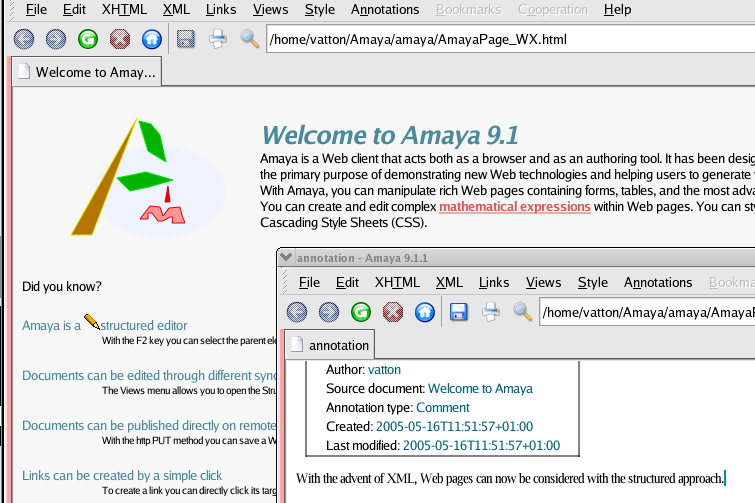Viewport: 755px width, 503px height.
Task: Click magnifier search icon in annotation window
Action: [522, 312]
